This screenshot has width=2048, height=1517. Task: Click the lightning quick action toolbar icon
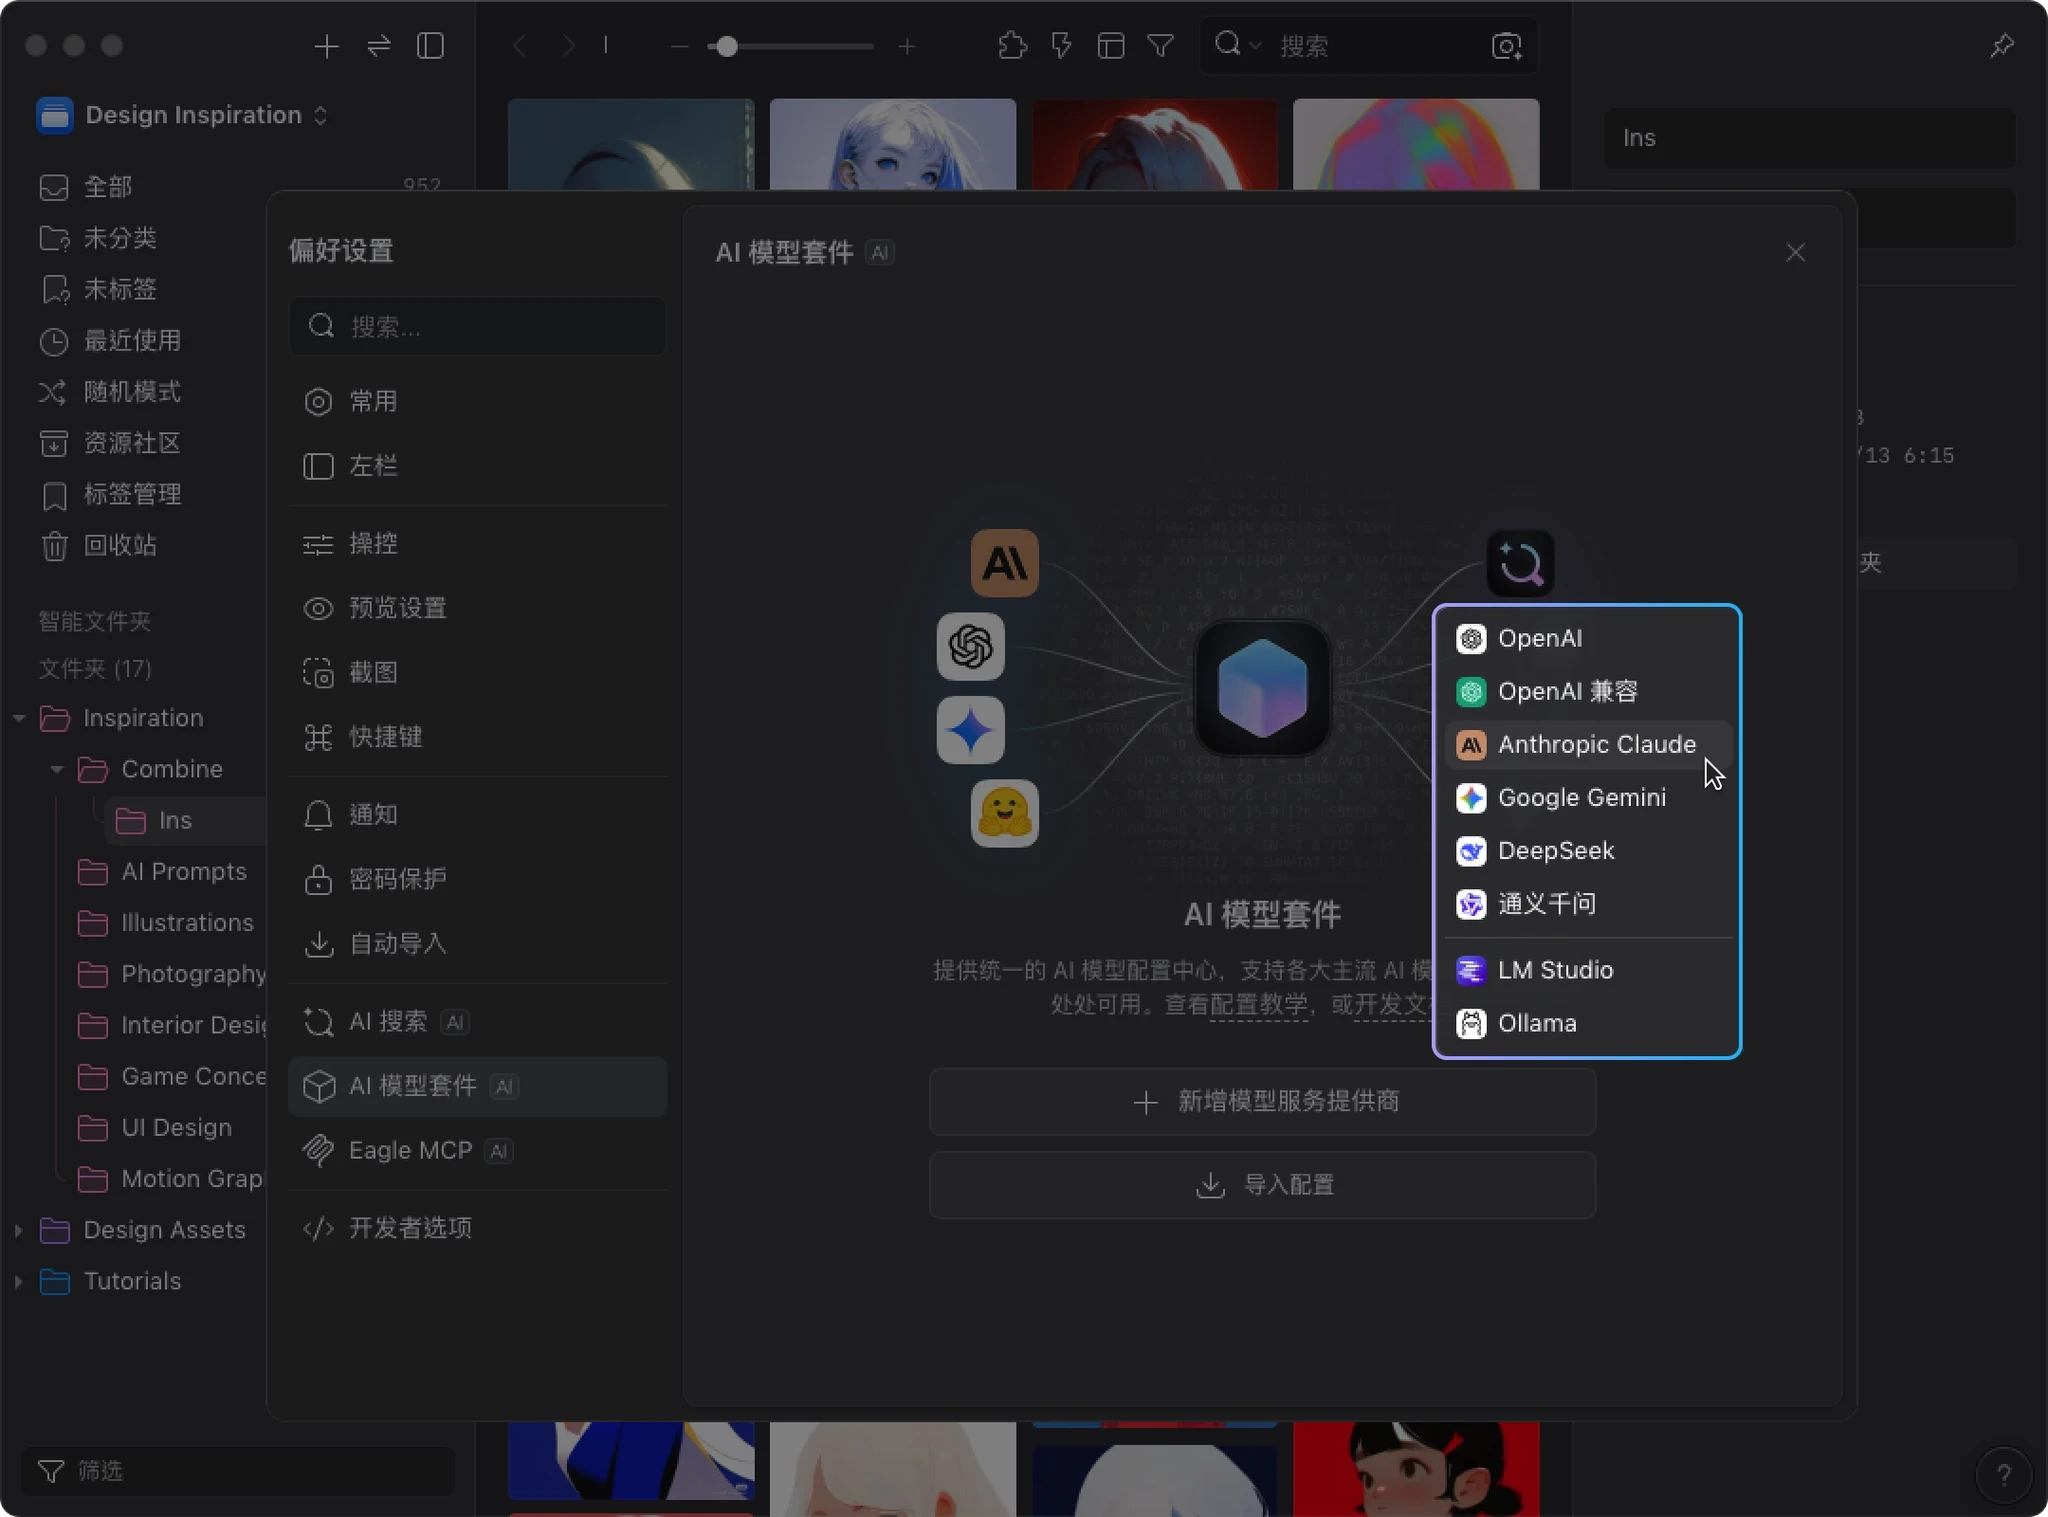[1061, 46]
